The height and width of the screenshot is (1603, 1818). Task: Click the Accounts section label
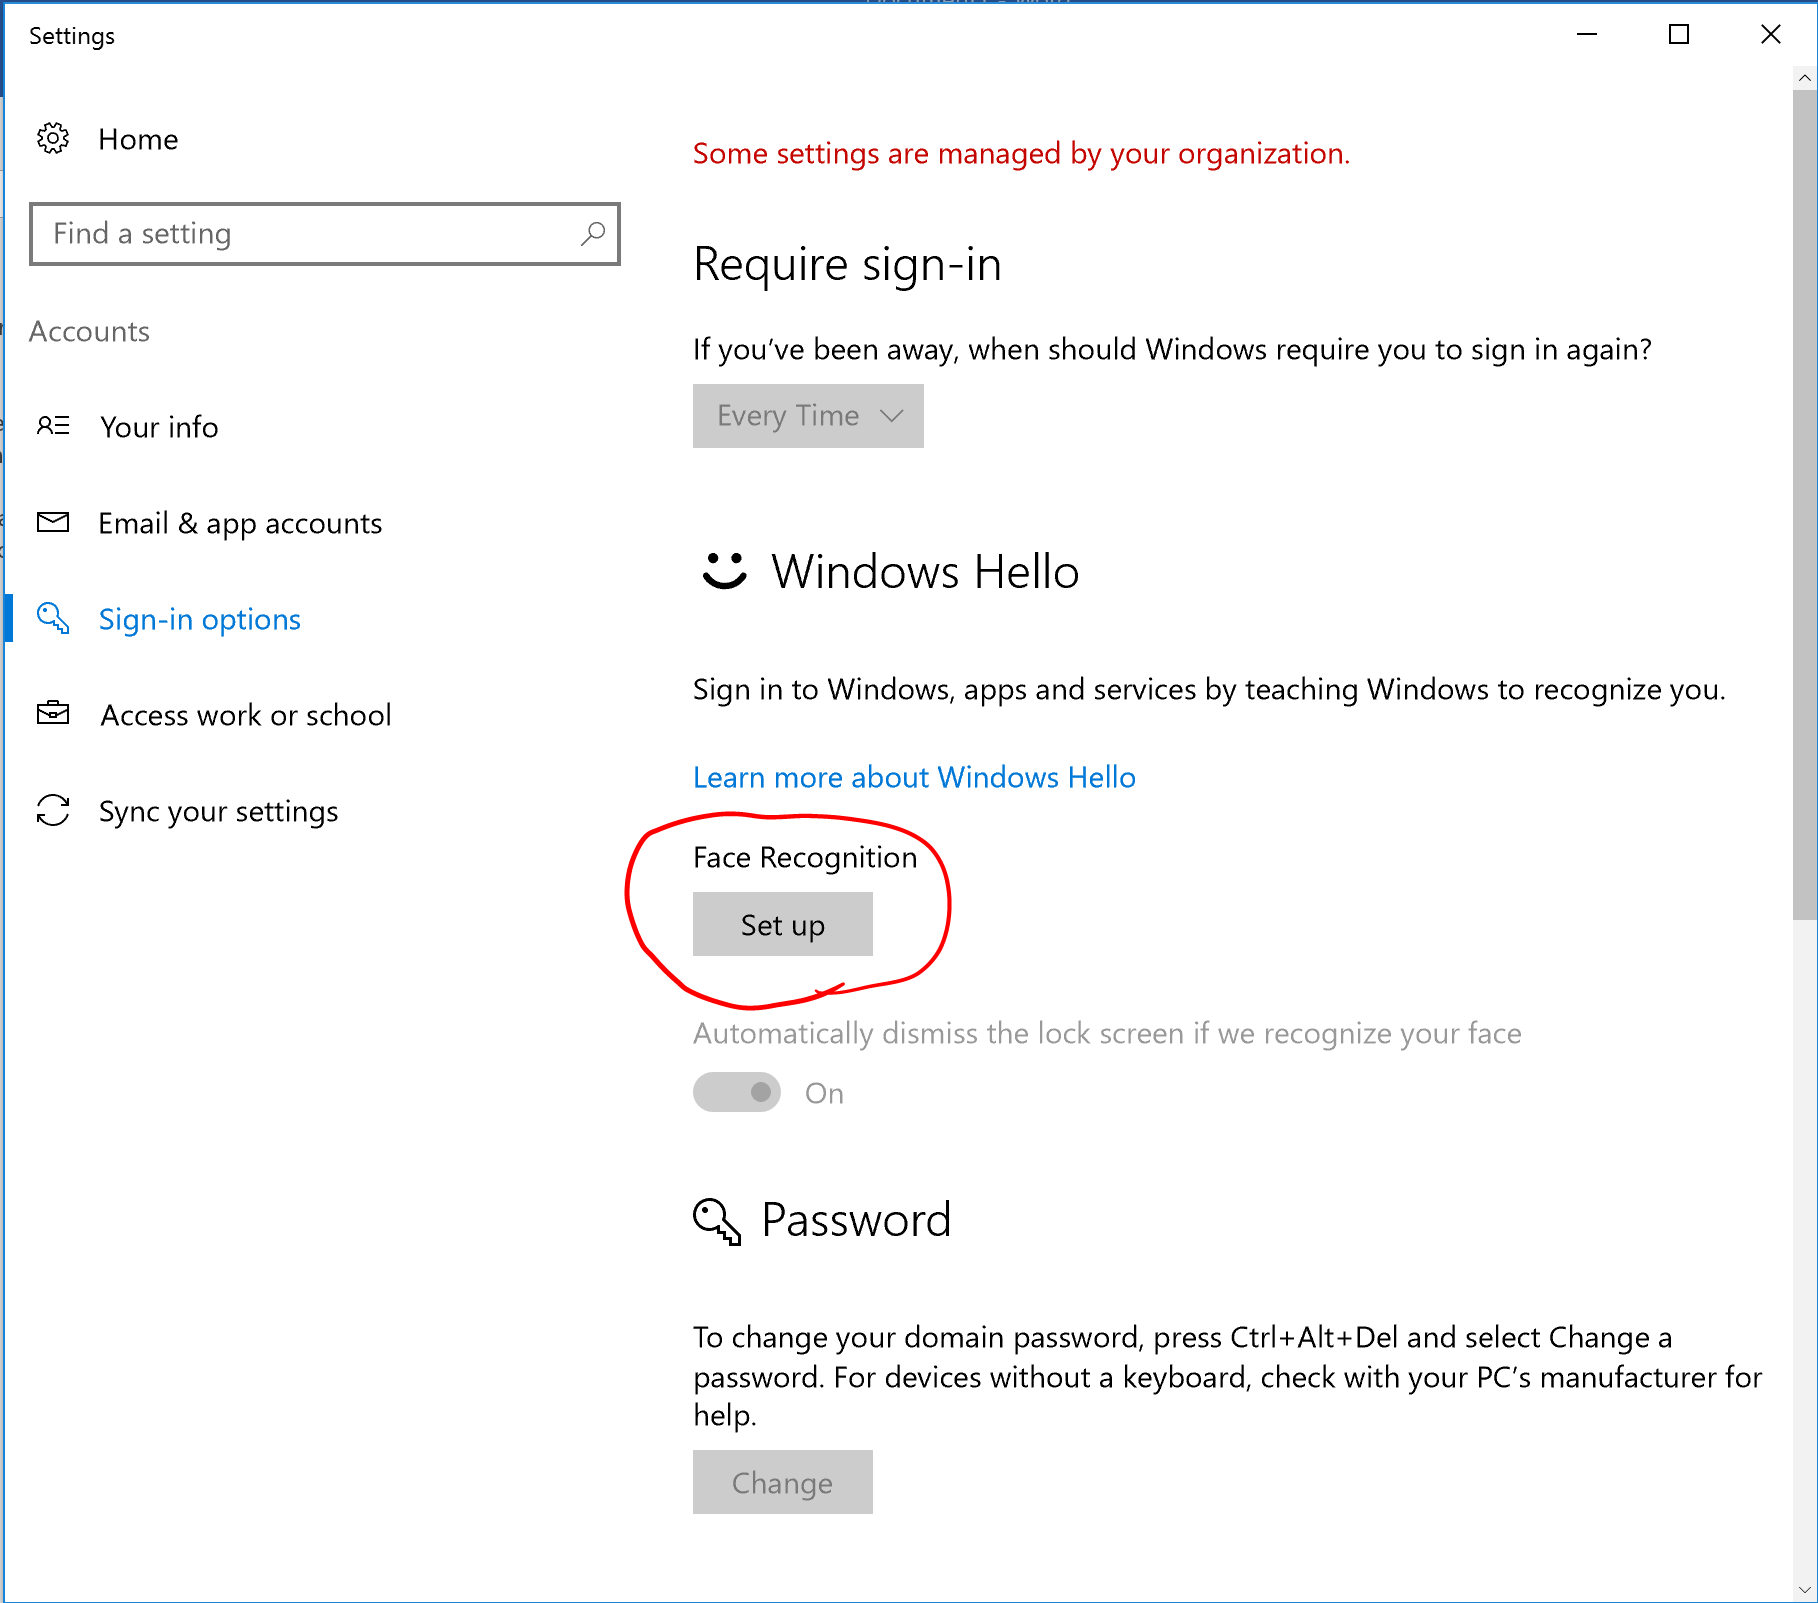(x=89, y=331)
